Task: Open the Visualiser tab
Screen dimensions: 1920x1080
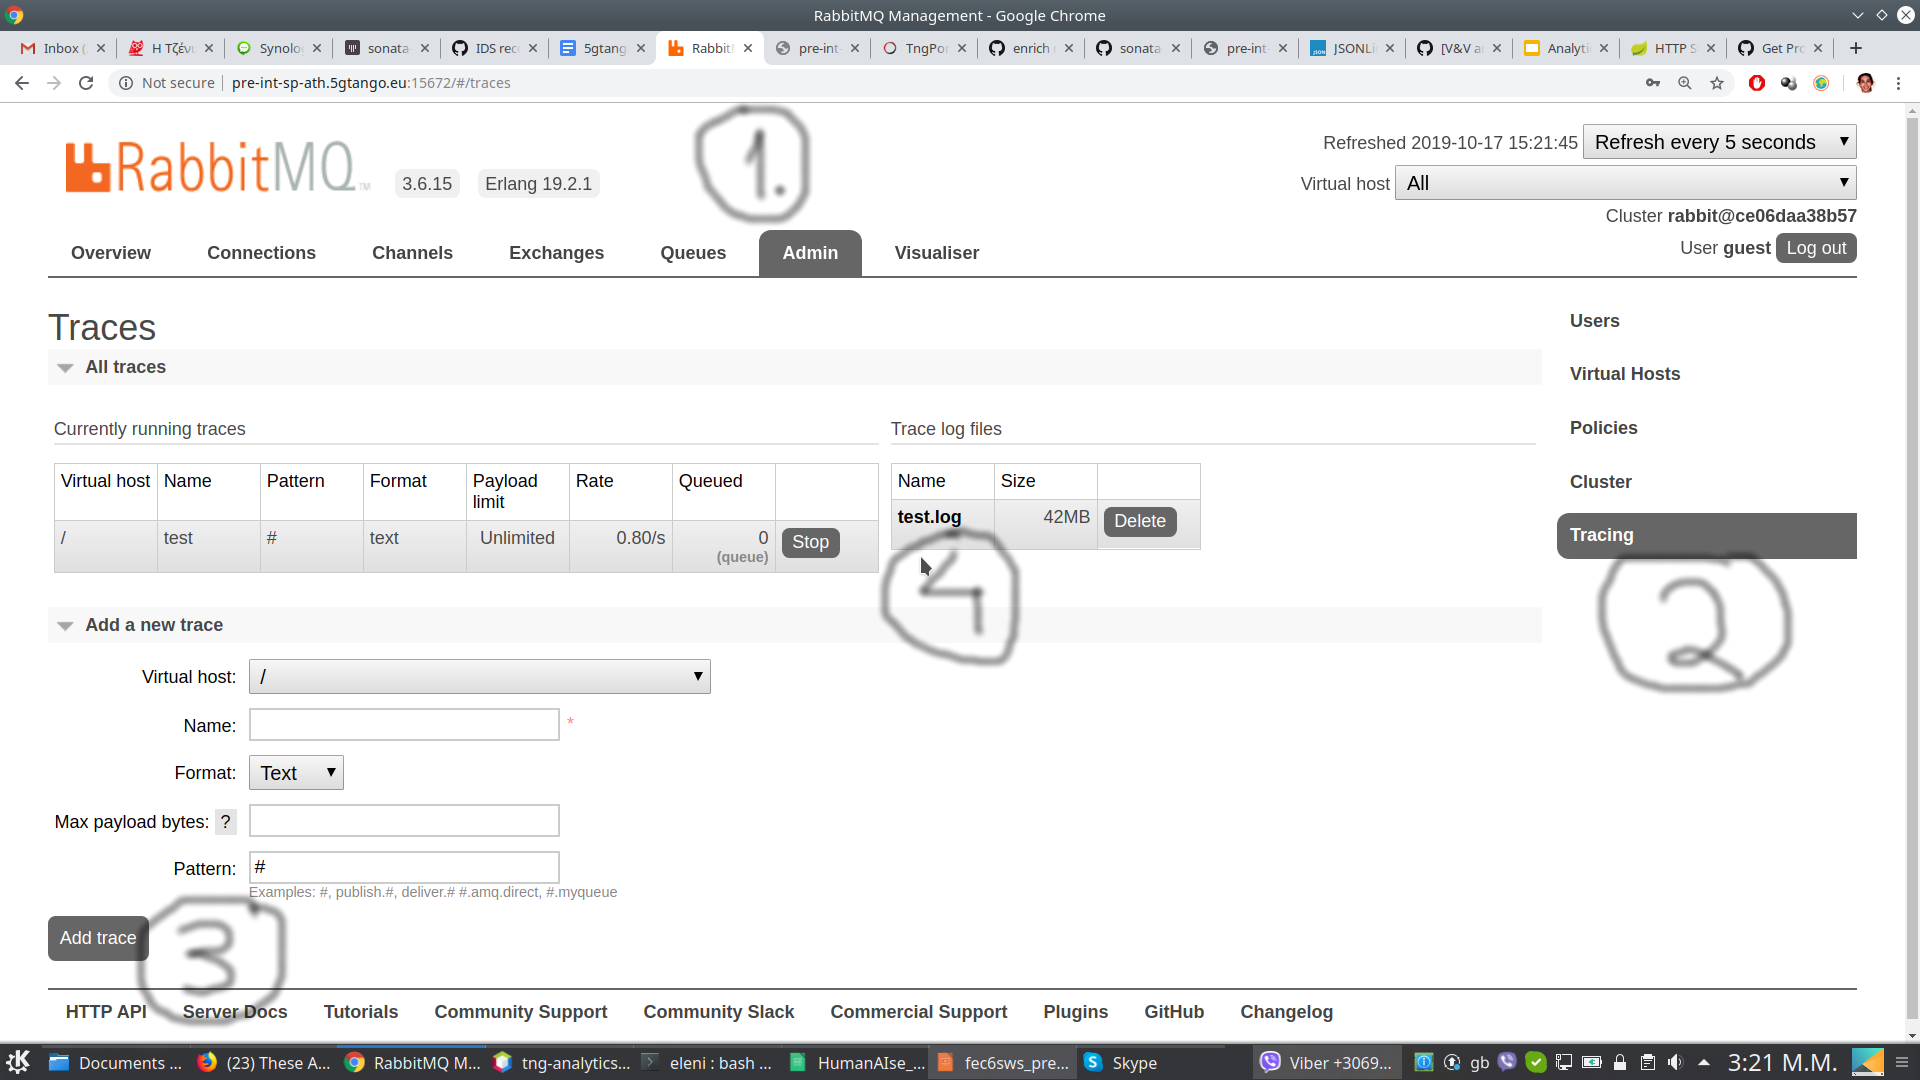Action: point(937,253)
